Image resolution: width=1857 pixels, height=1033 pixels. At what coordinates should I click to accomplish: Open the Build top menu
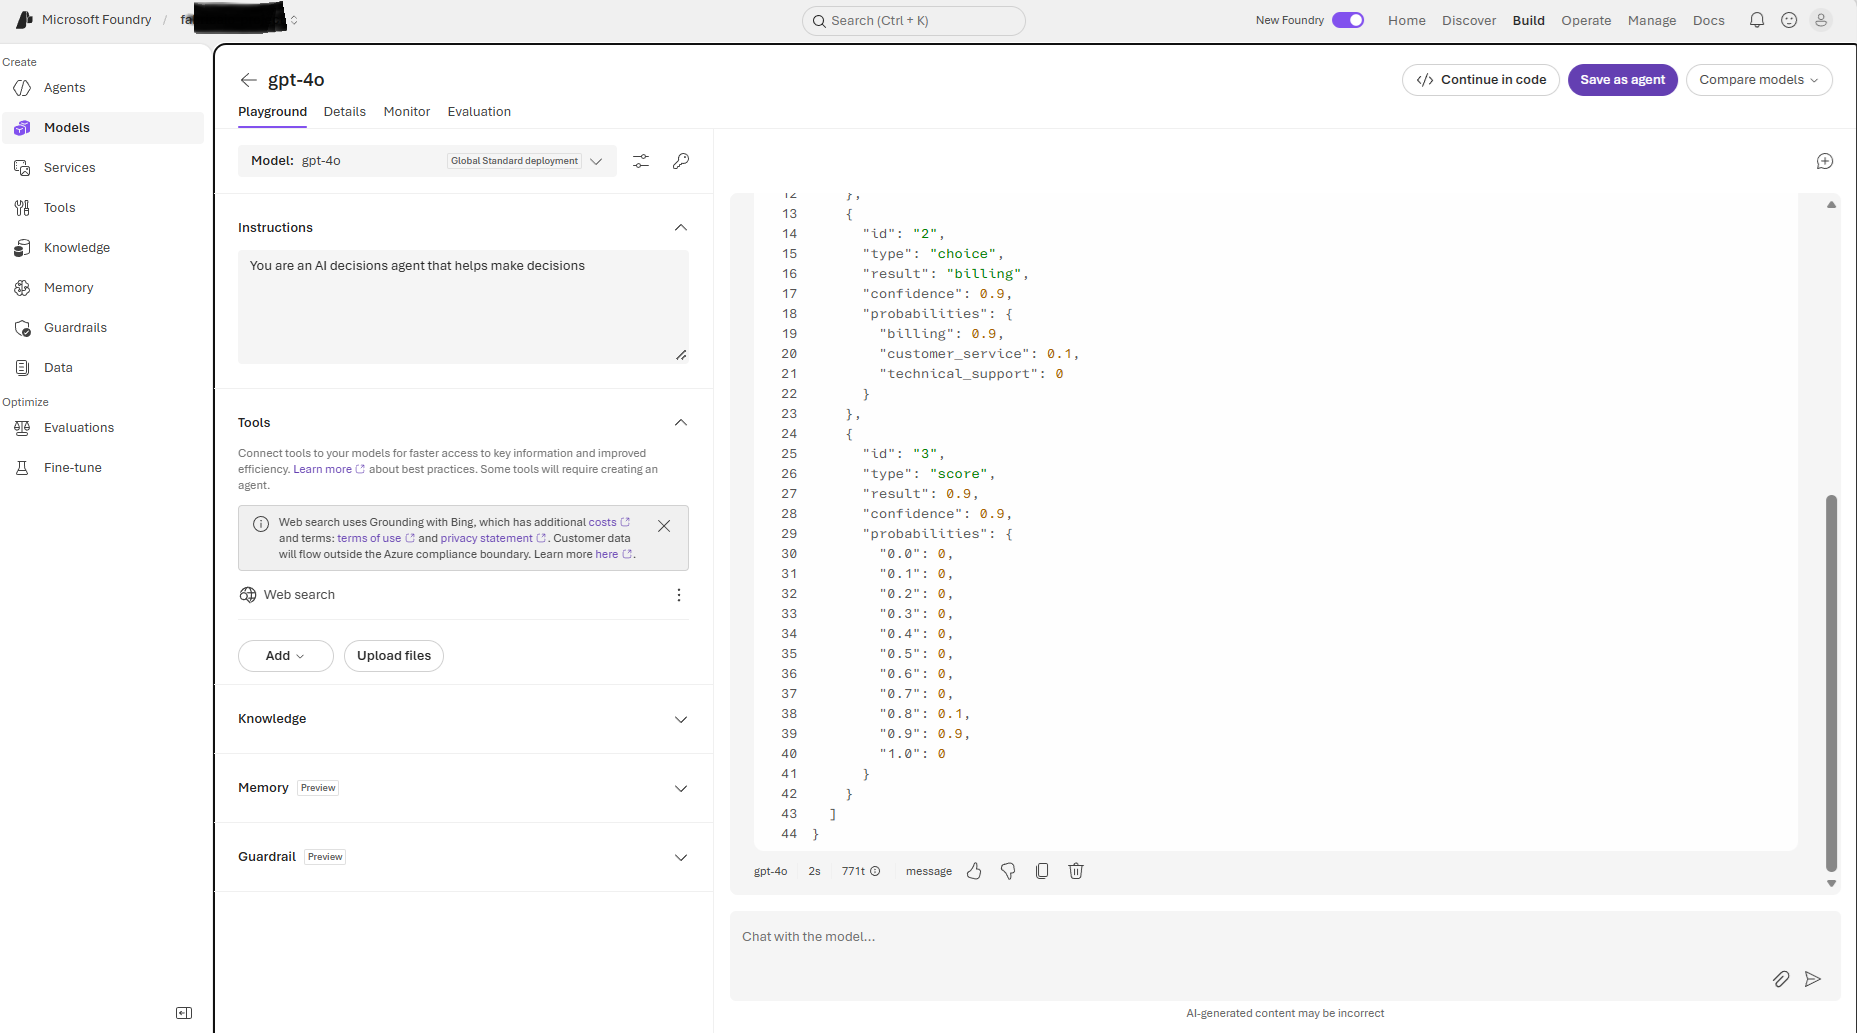(x=1528, y=20)
